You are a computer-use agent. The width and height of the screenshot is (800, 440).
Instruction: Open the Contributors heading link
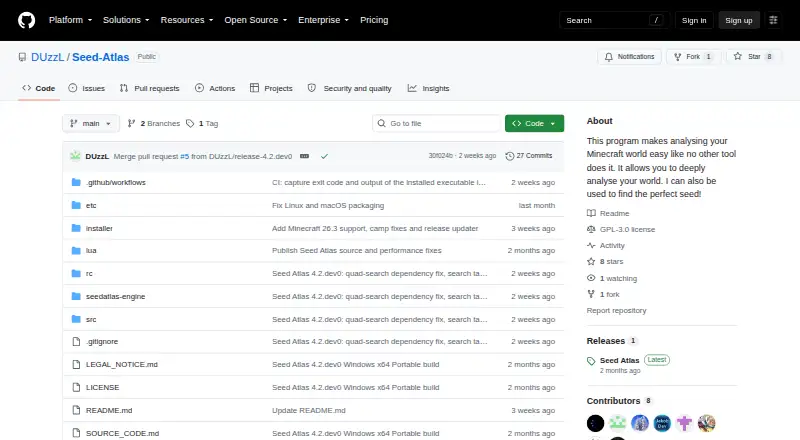619,401
